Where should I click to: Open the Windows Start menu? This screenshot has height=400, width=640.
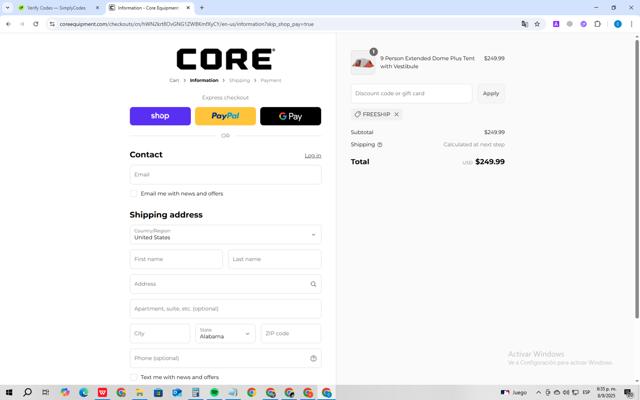(9, 393)
